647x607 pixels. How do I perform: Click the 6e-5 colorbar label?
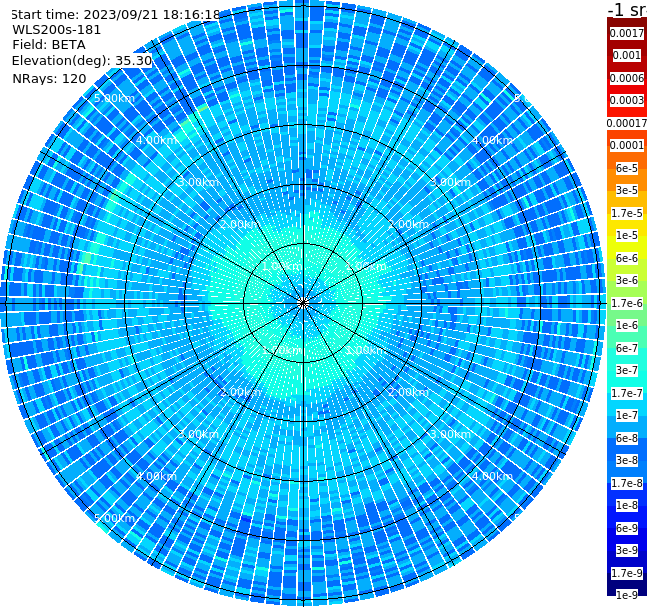point(627,168)
